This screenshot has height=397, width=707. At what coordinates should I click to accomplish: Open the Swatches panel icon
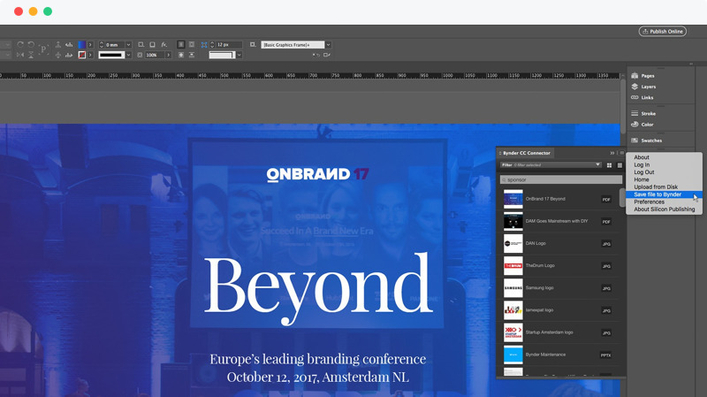click(x=634, y=141)
